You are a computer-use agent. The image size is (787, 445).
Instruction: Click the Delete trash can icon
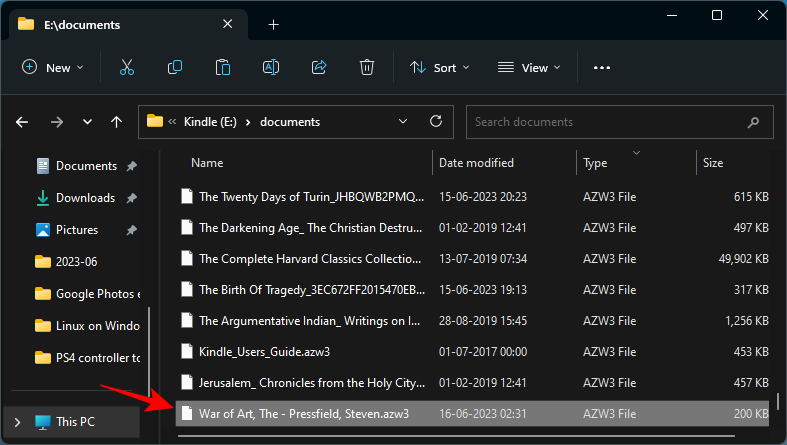pyautogui.click(x=367, y=67)
